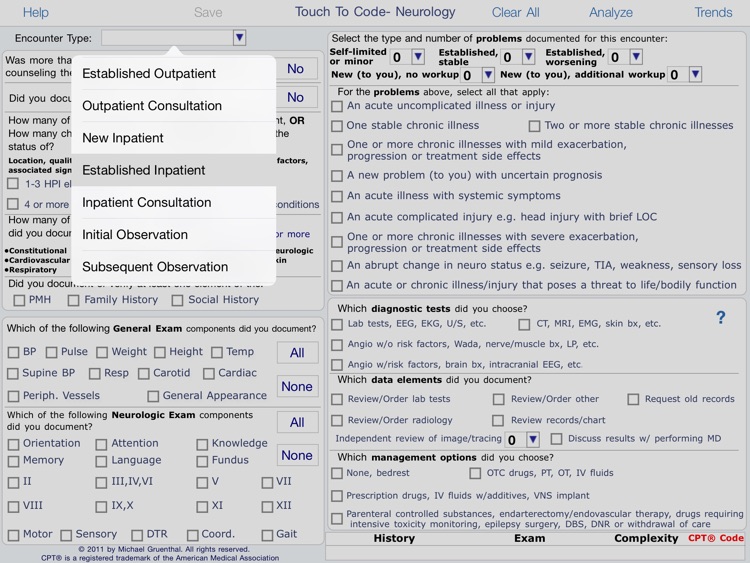
Task: Tap All for General Exam components
Action: click(x=298, y=353)
